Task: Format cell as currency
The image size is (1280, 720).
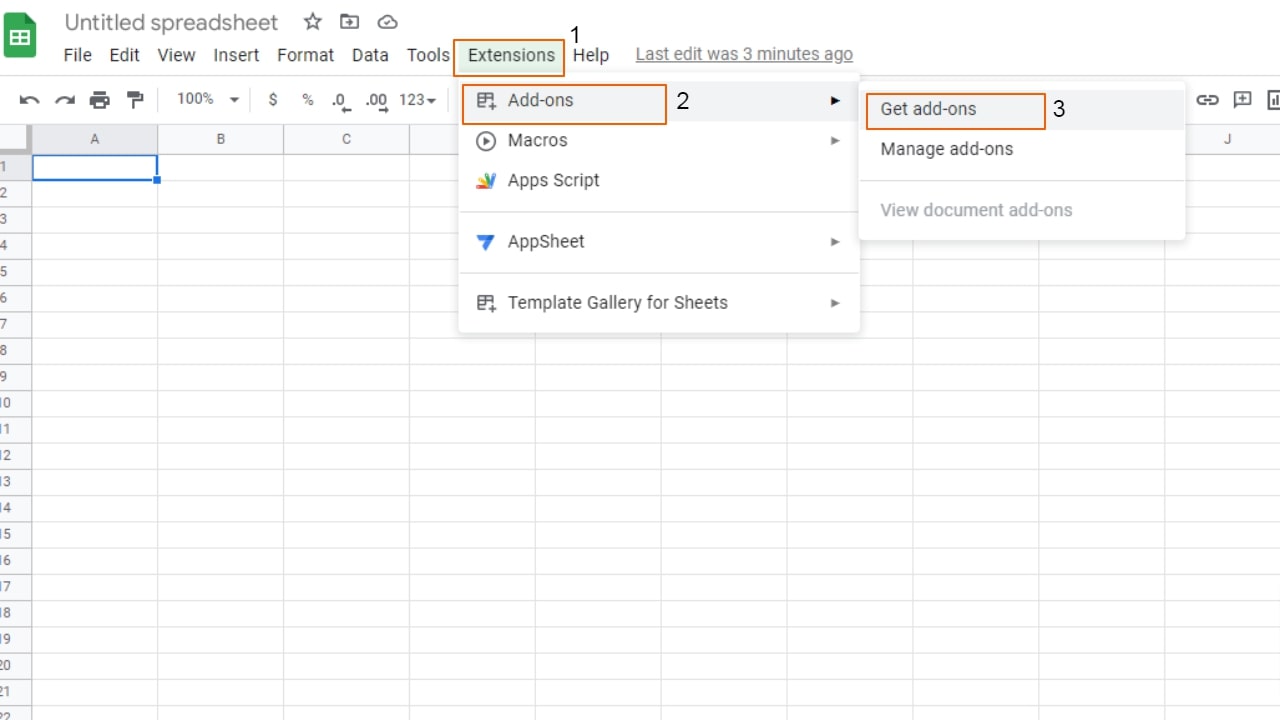Action: coord(273,100)
